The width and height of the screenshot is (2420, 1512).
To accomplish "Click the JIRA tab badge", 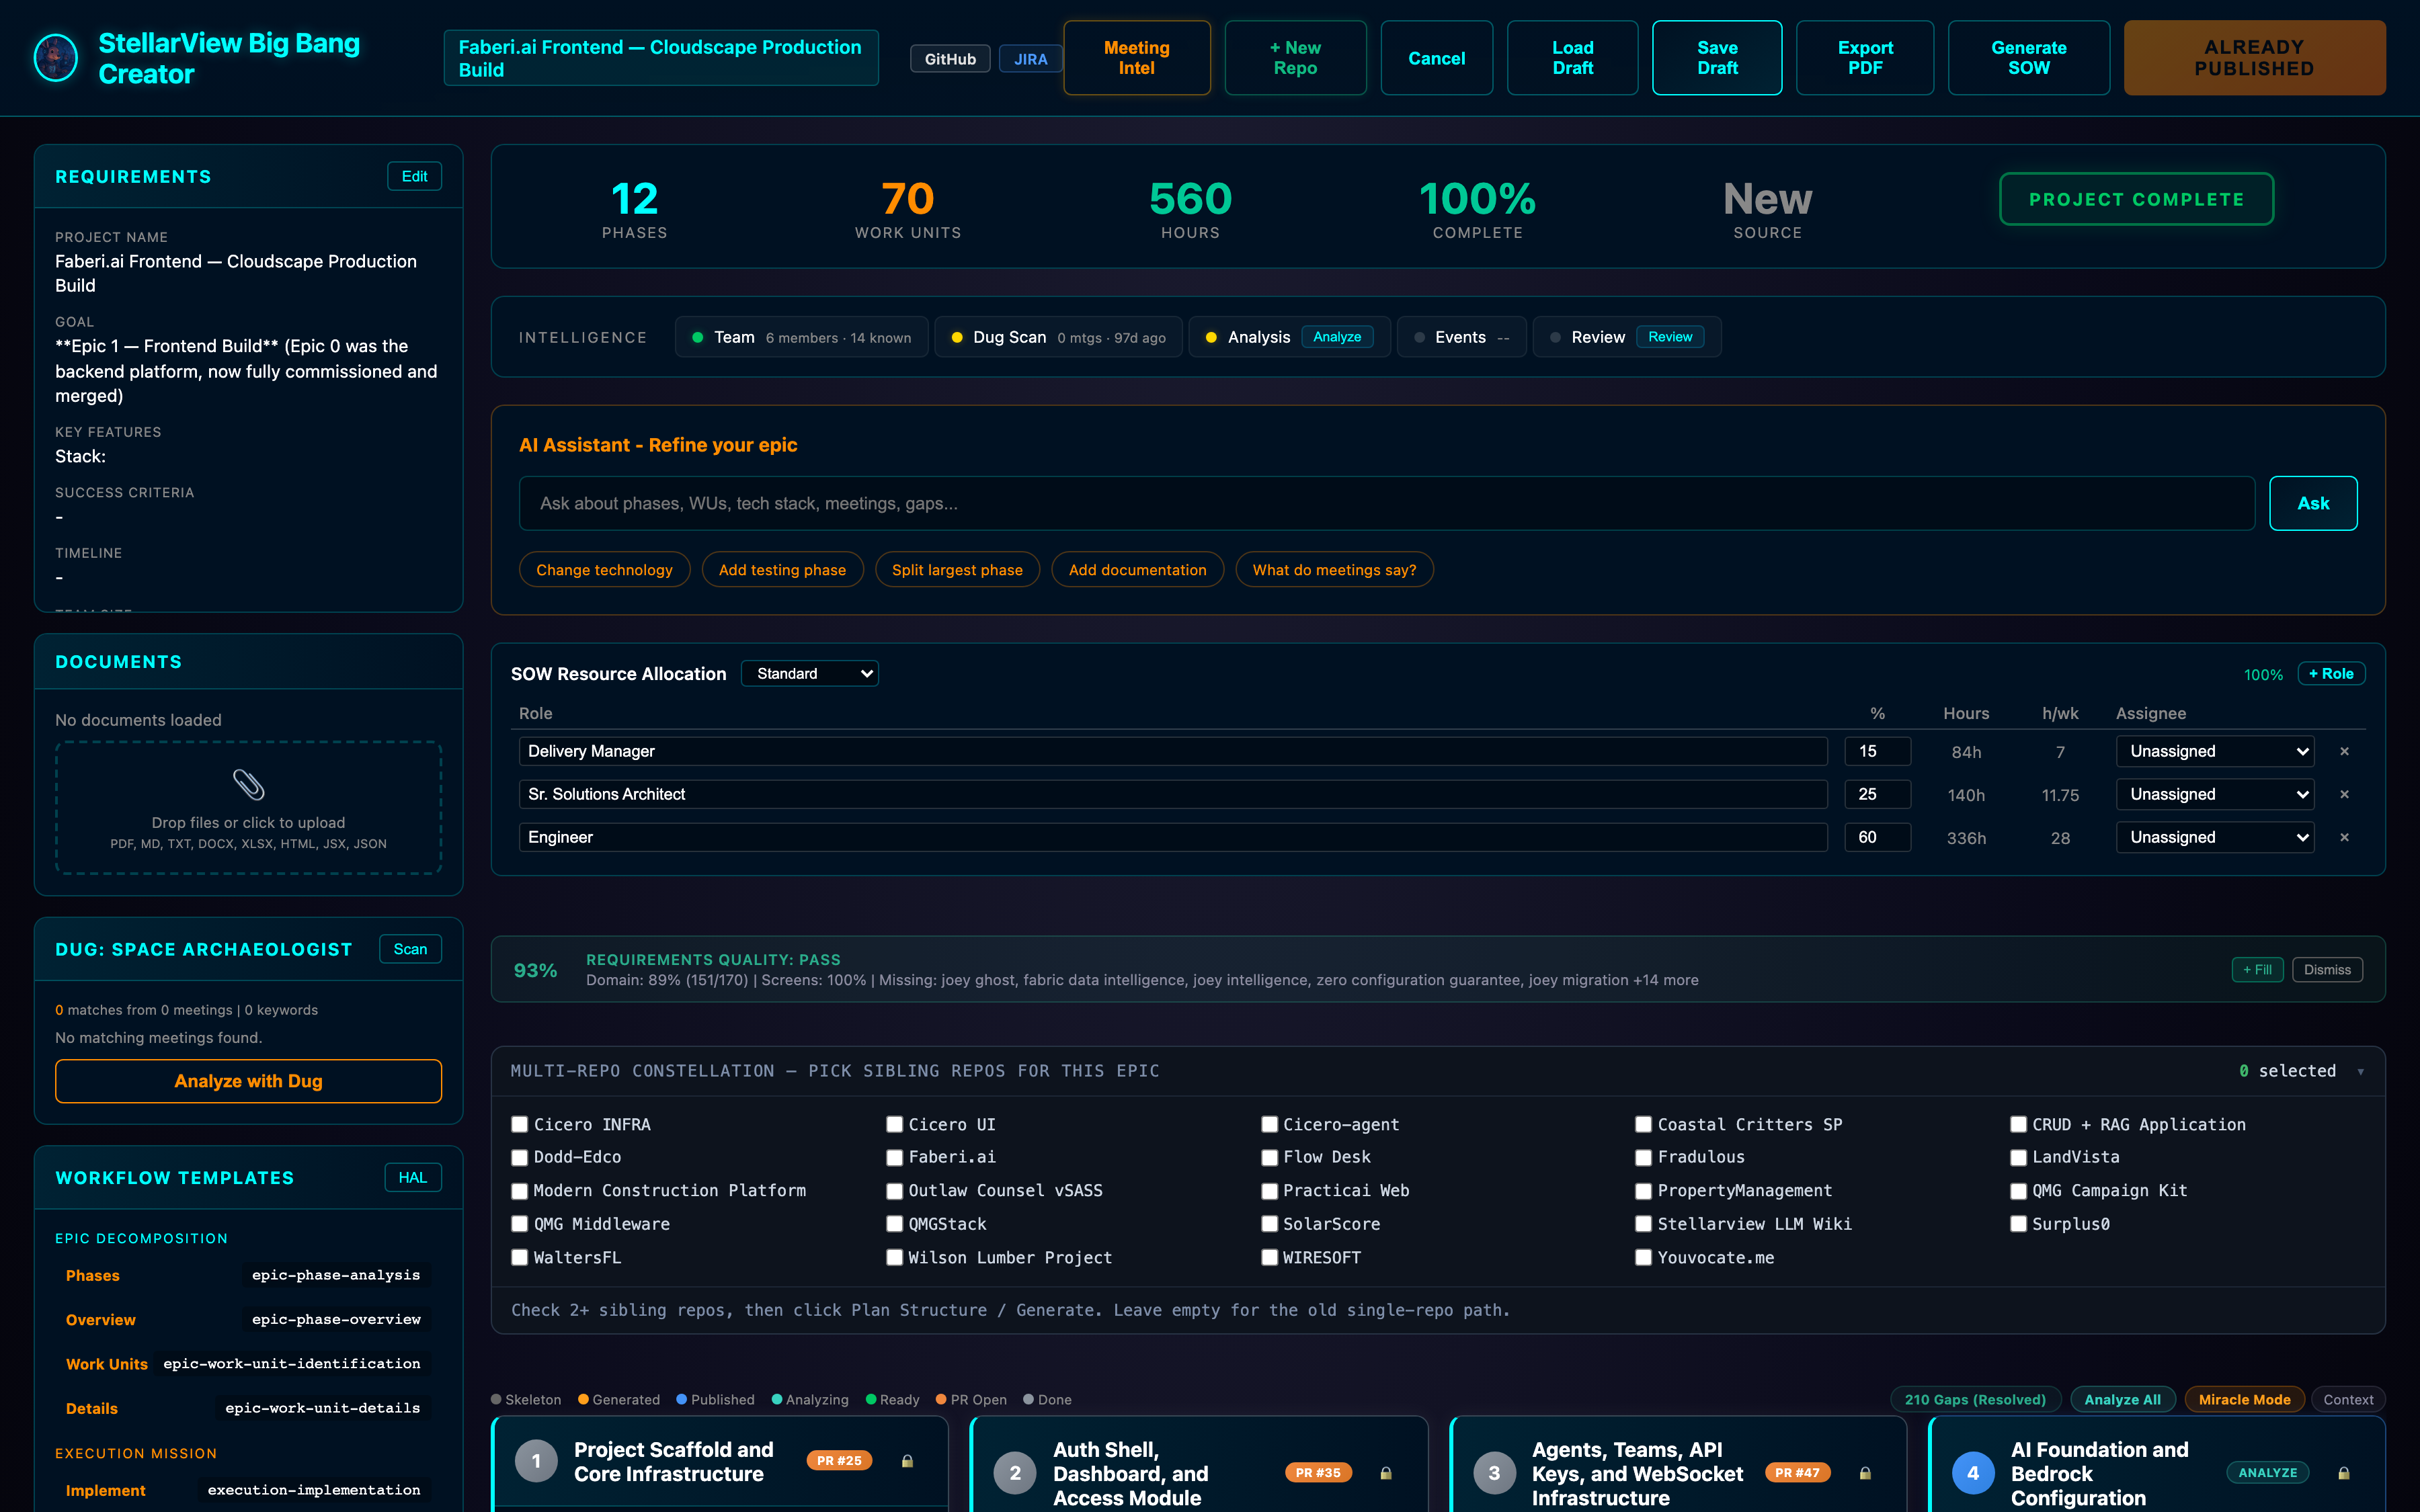I will (x=1030, y=59).
